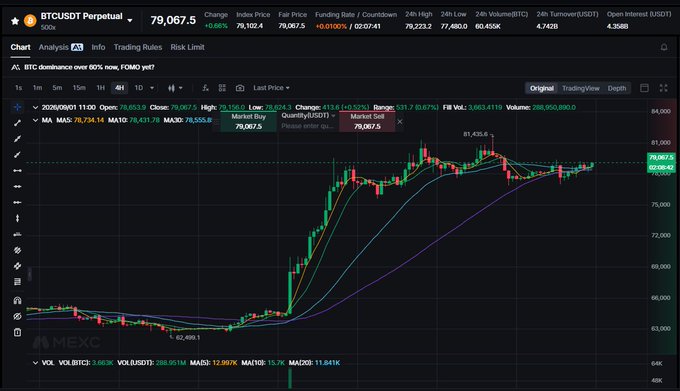Image resolution: width=680 pixels, height=391 pixels.
Task: Open the BTC dominance FOMO announcement
Action: click(89, 67)
